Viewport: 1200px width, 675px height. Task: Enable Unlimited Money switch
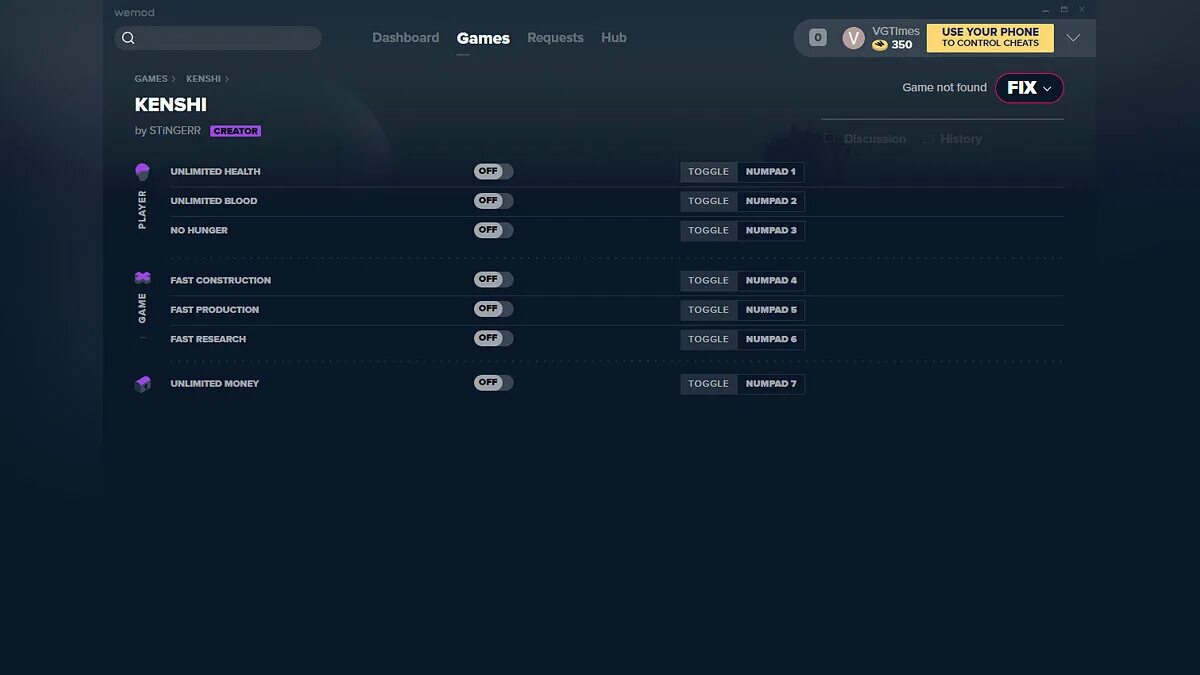coord(493,383)
